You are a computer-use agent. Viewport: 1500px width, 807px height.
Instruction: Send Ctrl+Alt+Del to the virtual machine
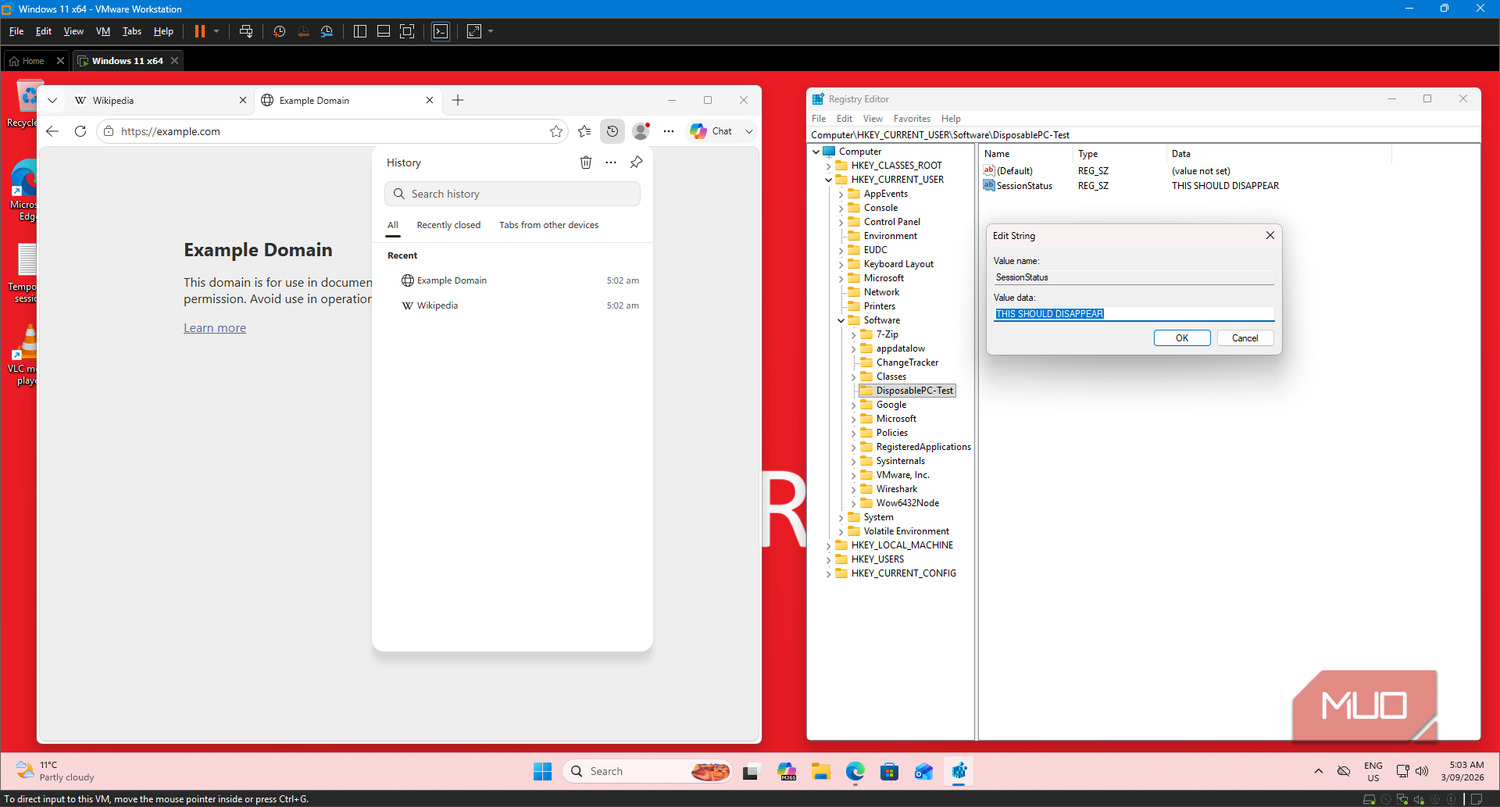pos(246,31)
